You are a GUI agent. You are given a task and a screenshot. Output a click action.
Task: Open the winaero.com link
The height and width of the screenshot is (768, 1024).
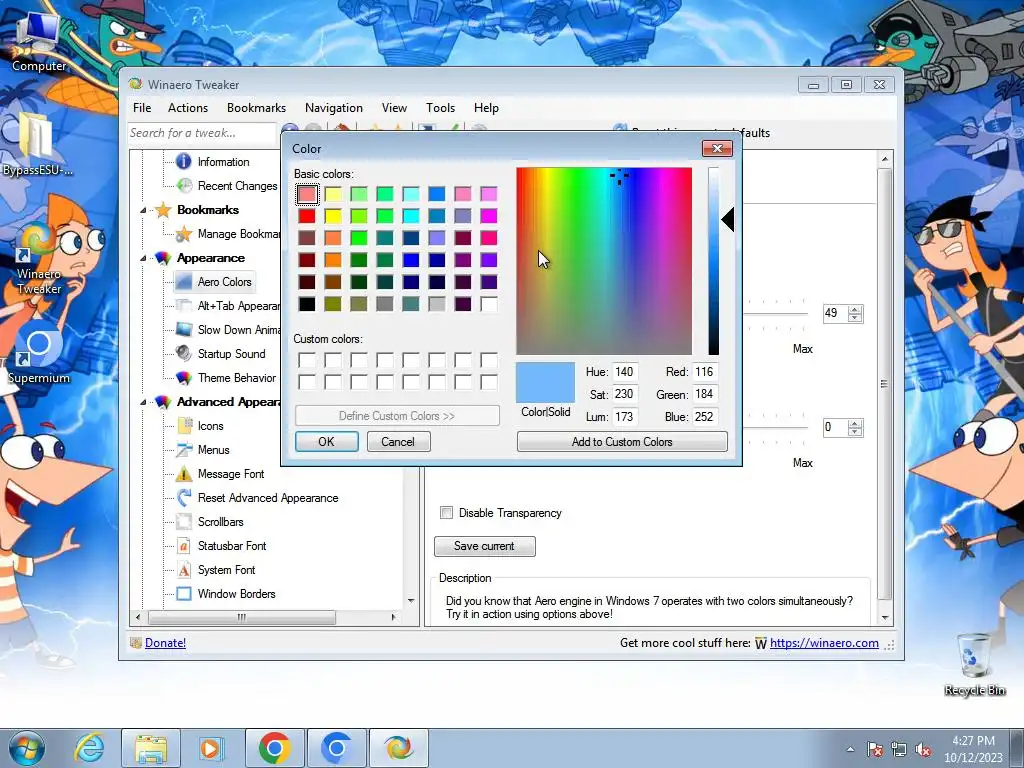coord(824,643)
